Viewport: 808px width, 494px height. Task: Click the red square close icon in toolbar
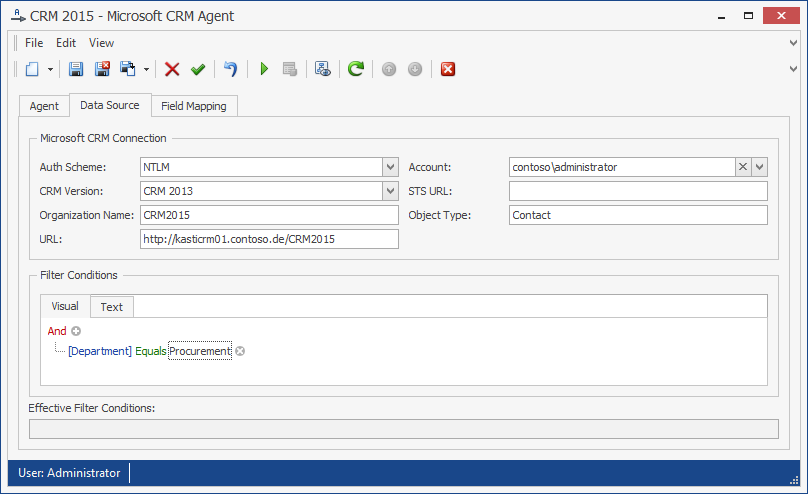tap(448, 69)
